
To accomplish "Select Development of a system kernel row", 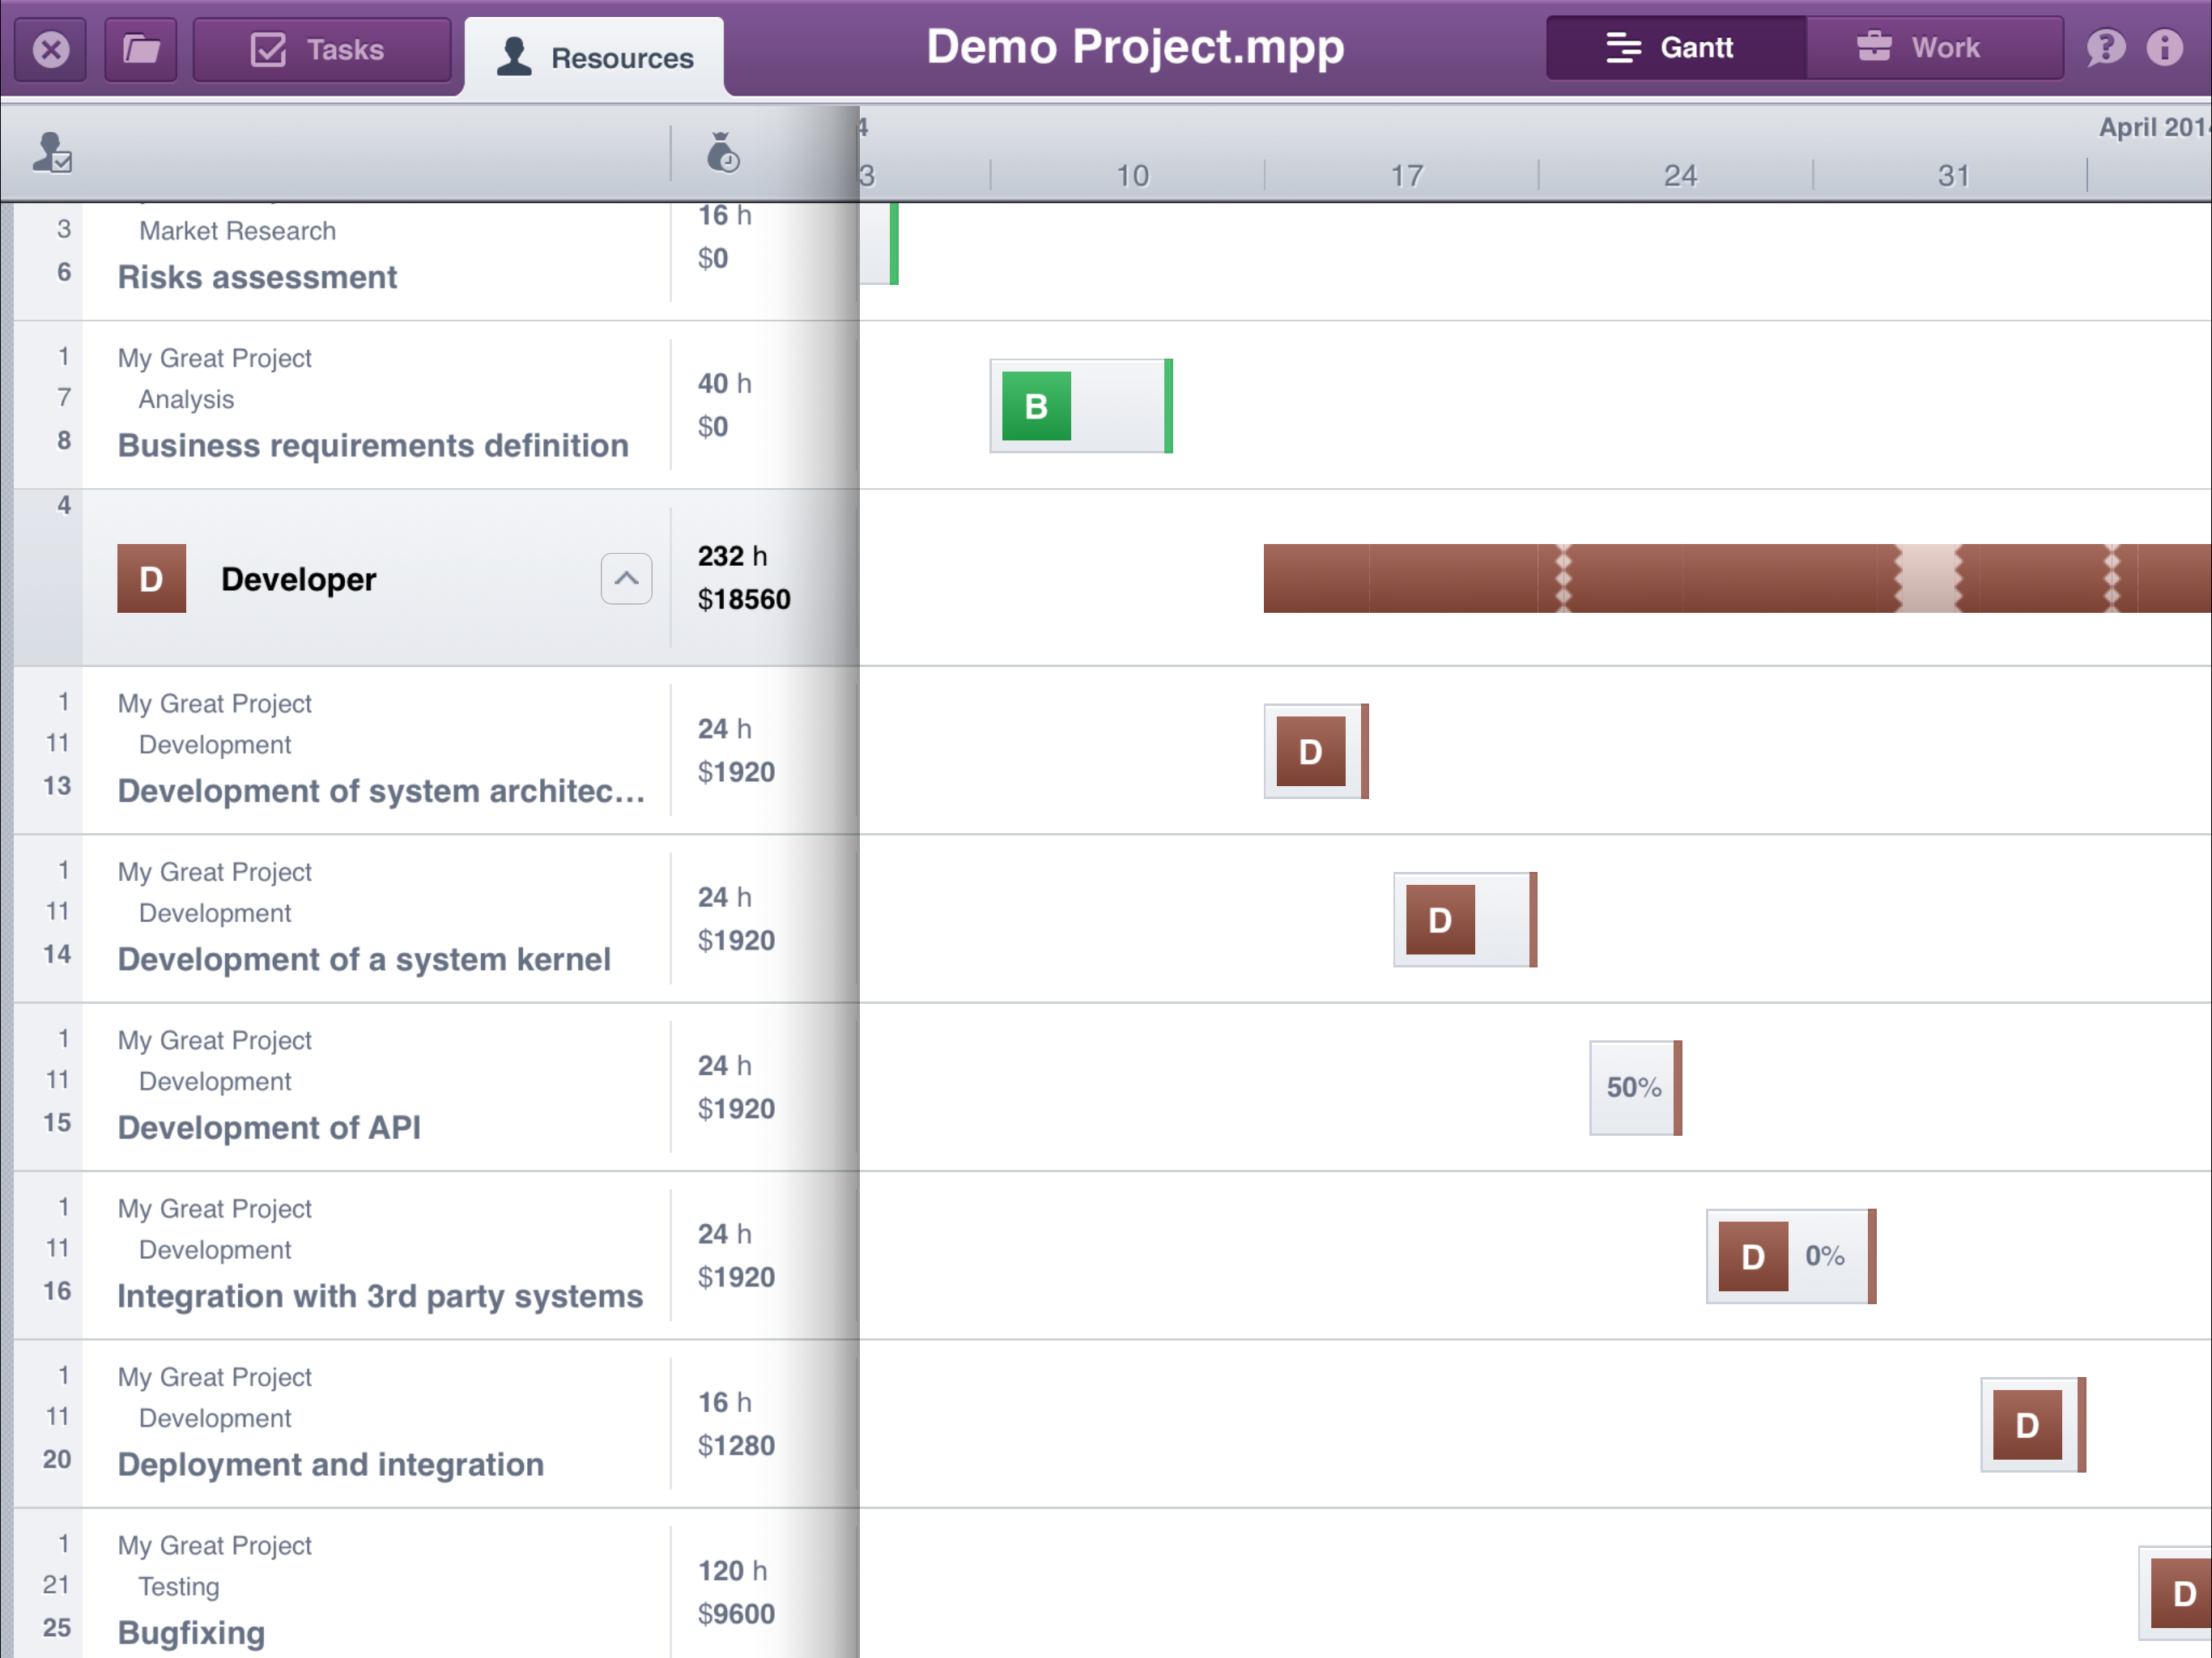I will 436,919.
